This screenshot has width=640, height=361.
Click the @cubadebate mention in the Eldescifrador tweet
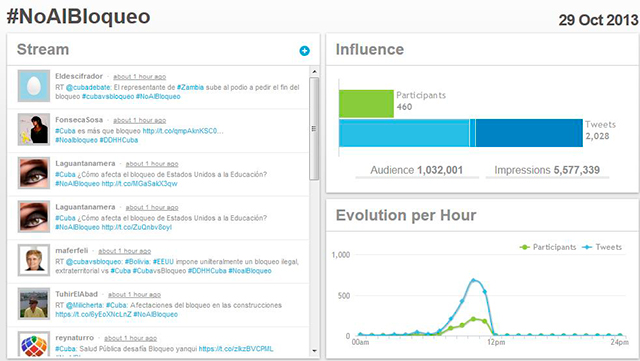click(88, 87)
